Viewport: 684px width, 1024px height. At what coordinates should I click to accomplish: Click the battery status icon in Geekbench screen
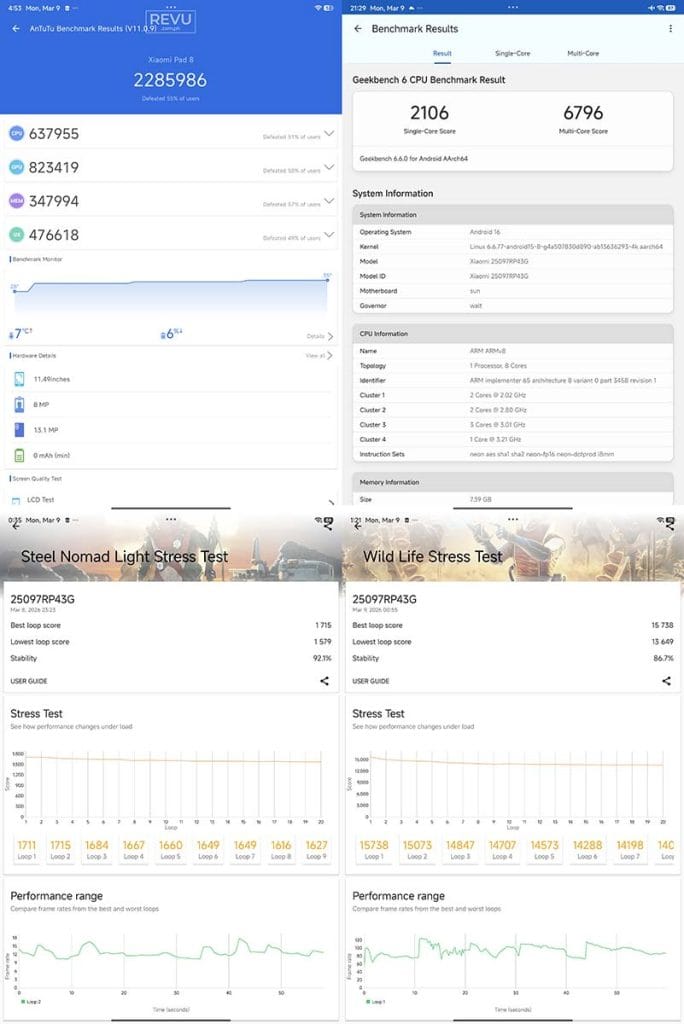(x=670, y=8)
